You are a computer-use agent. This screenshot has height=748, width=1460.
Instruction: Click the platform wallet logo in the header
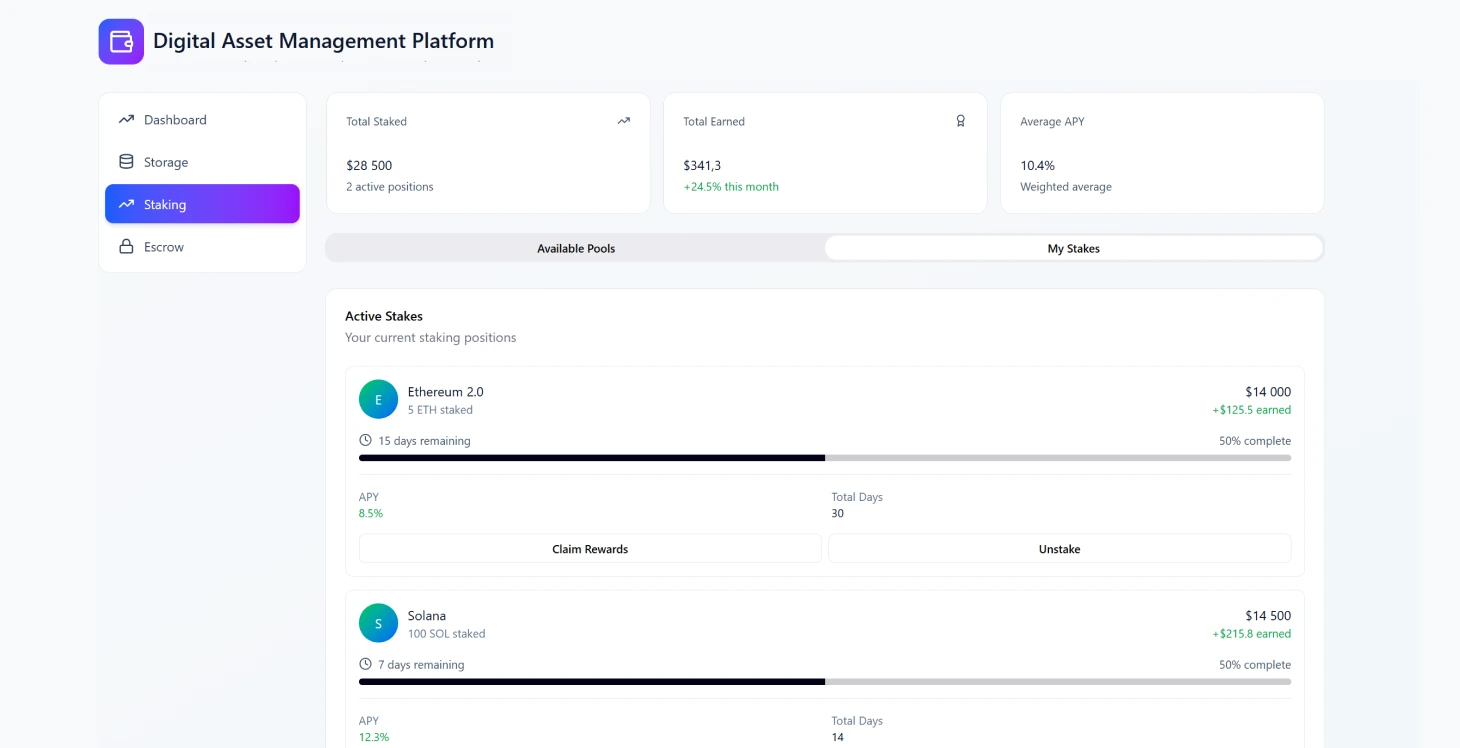(121, 41)
